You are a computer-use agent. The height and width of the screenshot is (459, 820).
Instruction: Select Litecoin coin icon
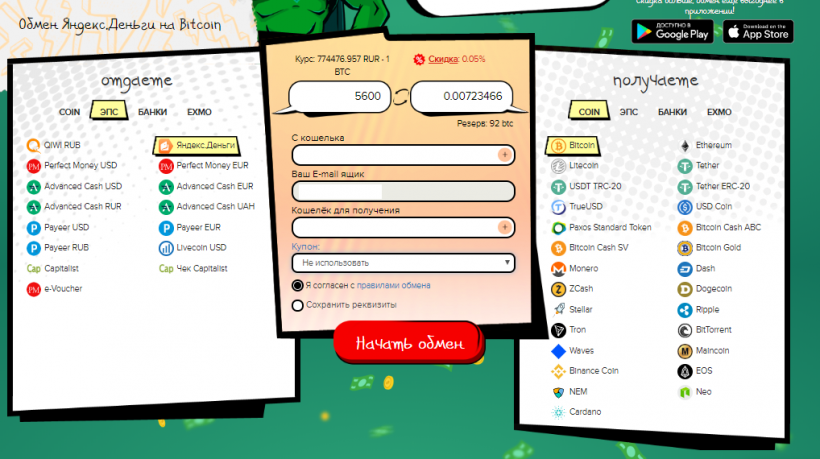559,166
